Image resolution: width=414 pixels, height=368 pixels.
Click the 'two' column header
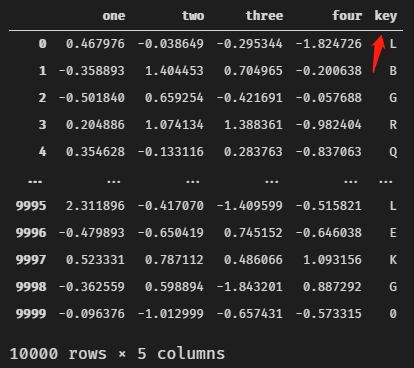(193, 16)
